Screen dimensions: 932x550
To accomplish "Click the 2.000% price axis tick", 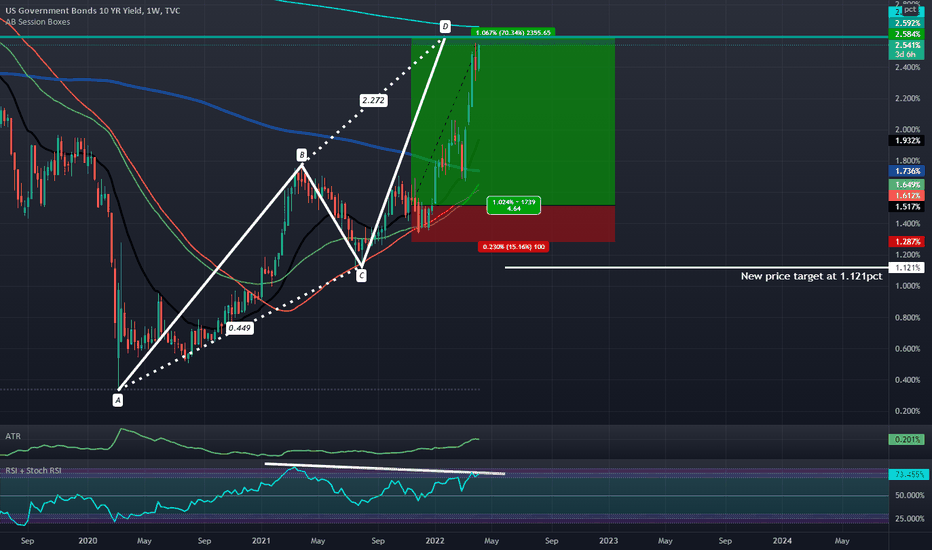I will pyautogui.click(x=907, y=130).
